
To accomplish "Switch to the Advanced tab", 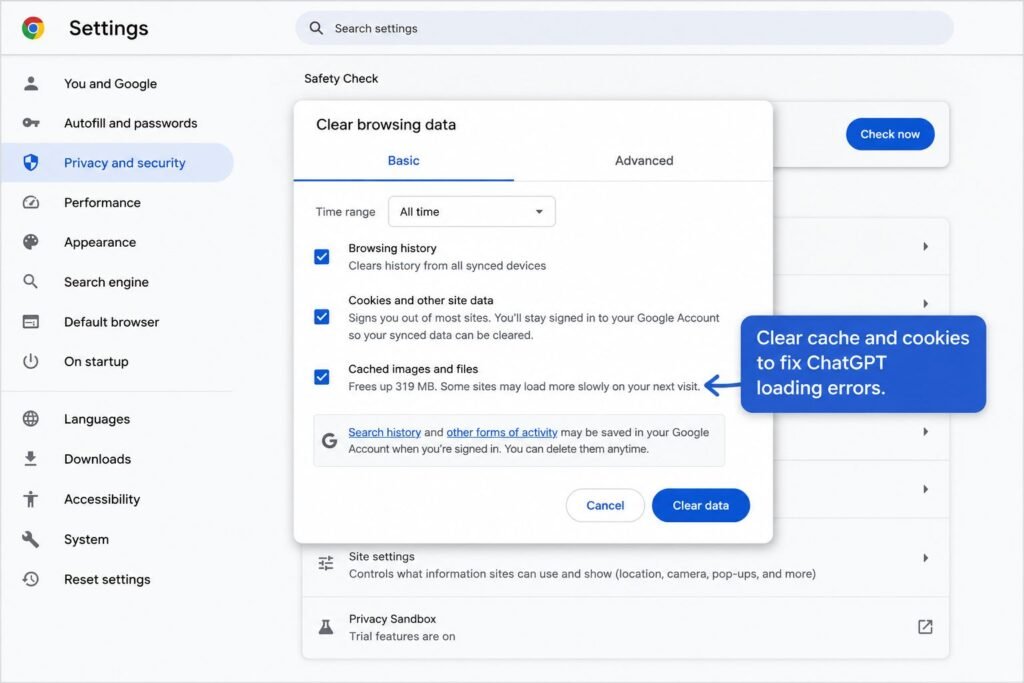I will pos(644,161).
